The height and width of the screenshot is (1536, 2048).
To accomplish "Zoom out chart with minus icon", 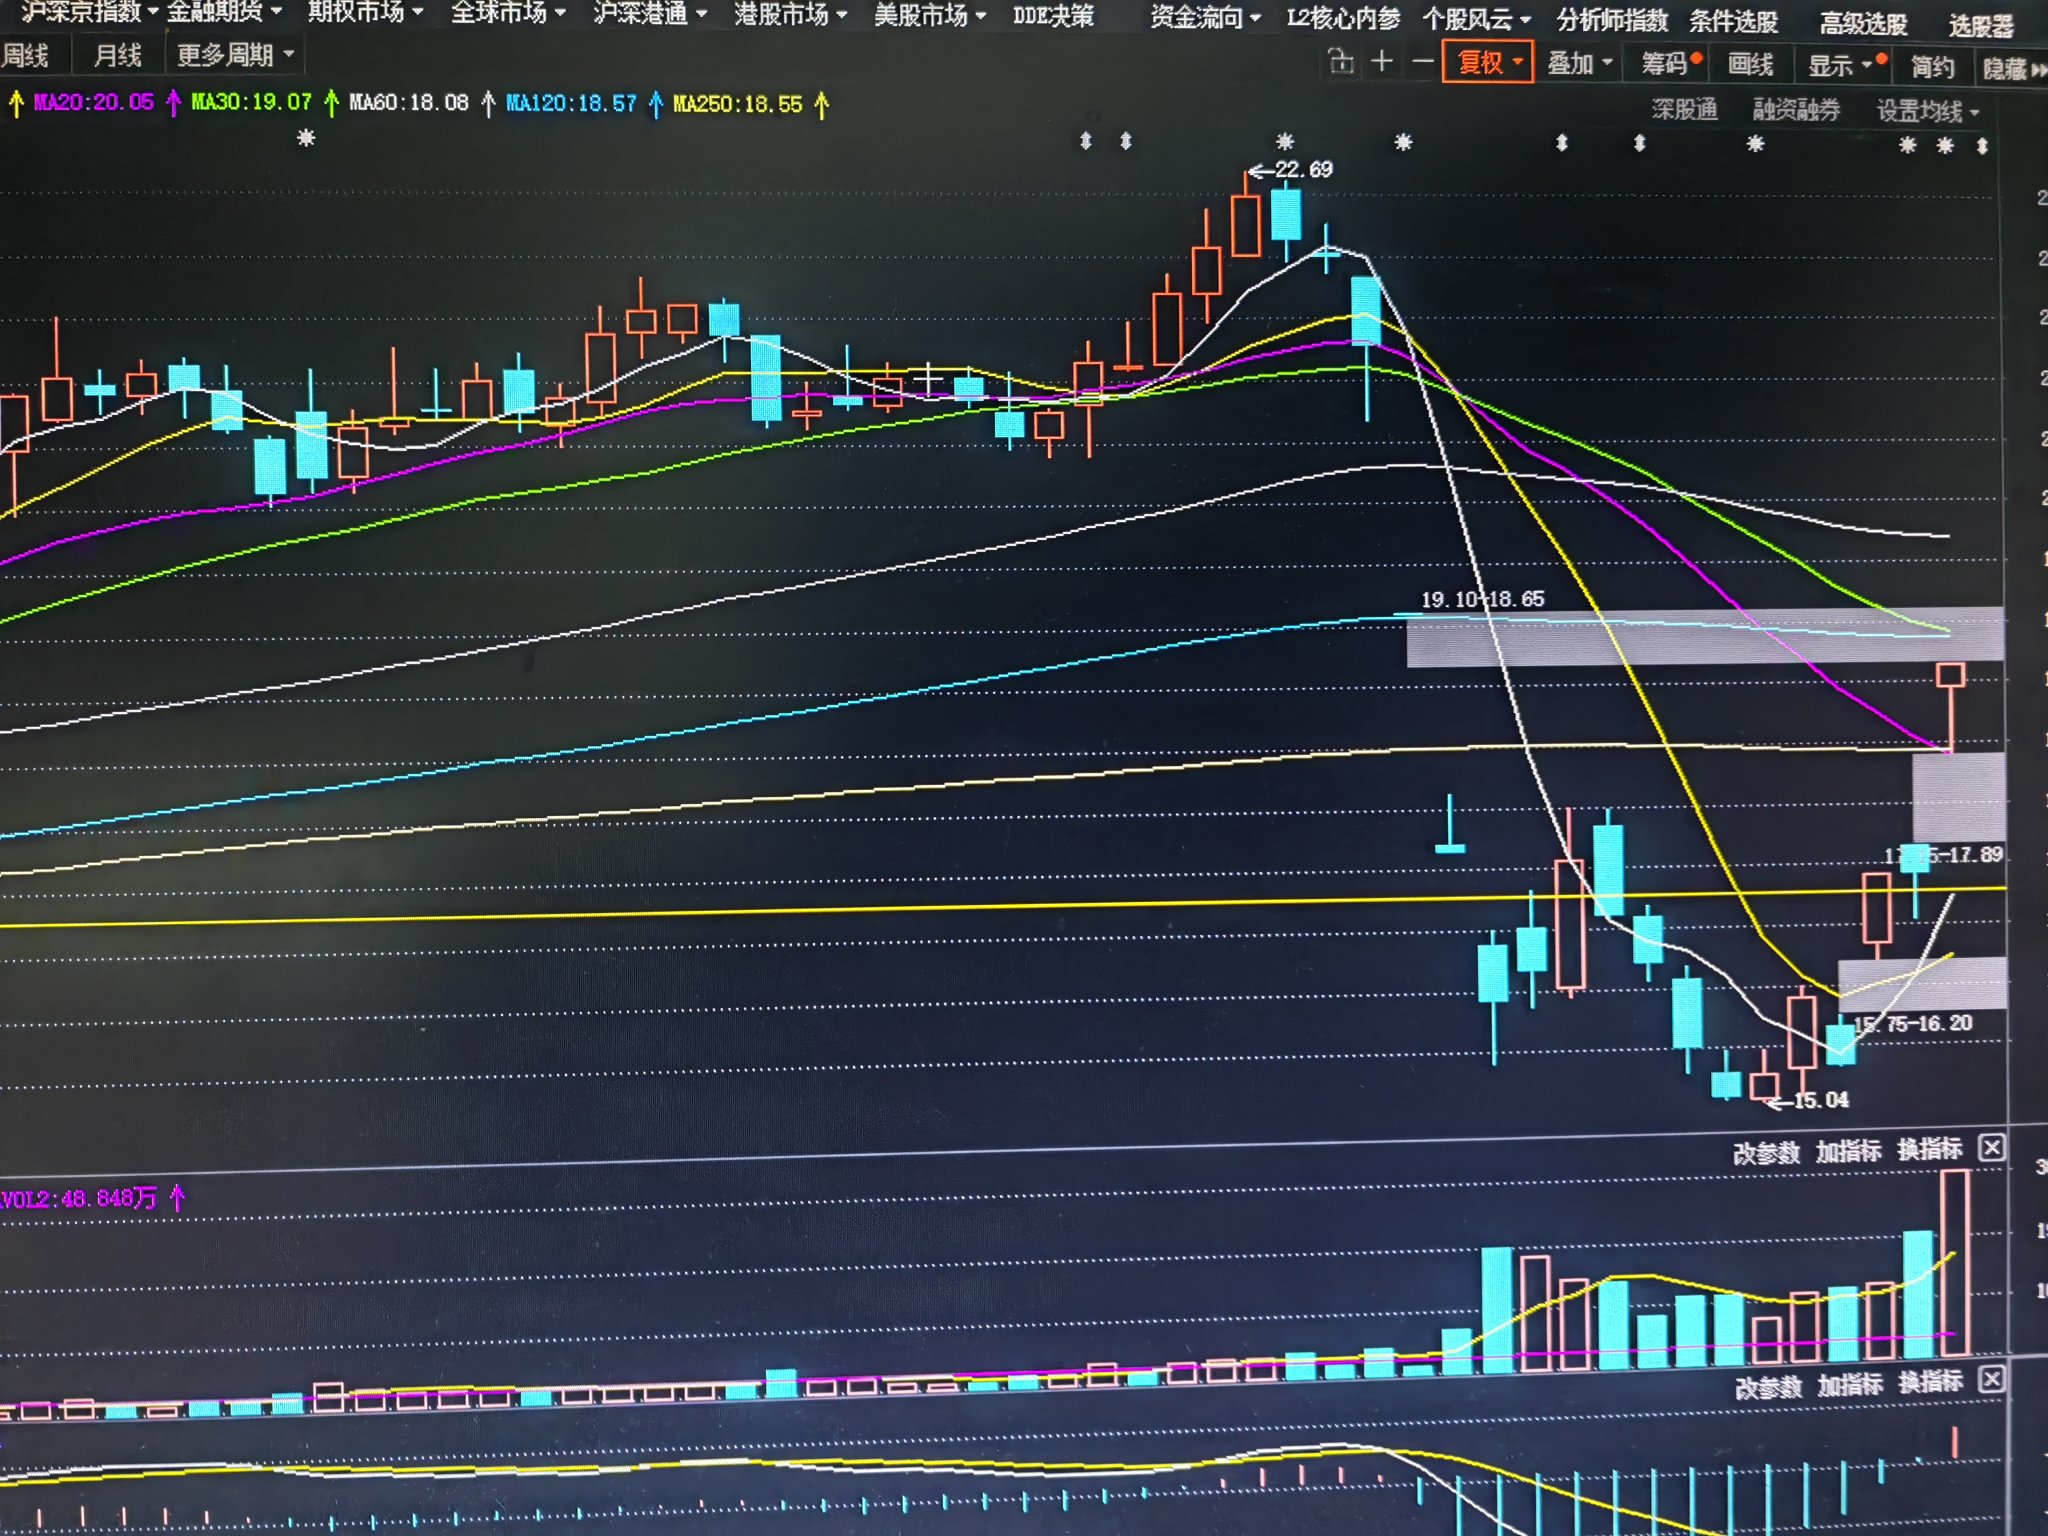I will [1422, 63].
